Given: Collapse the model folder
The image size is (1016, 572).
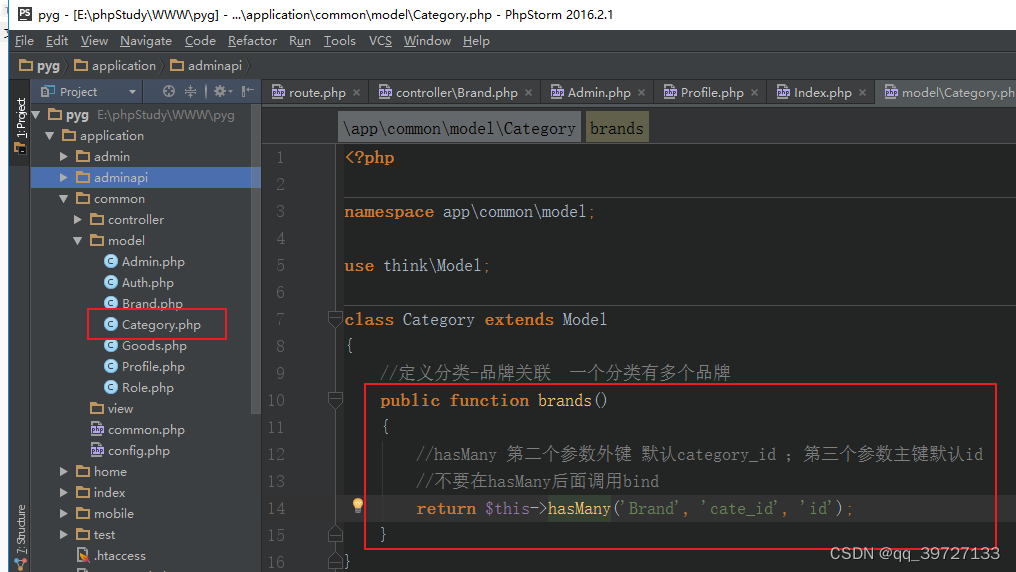Looking at the screenshot, I should click(x=78, y=241).
